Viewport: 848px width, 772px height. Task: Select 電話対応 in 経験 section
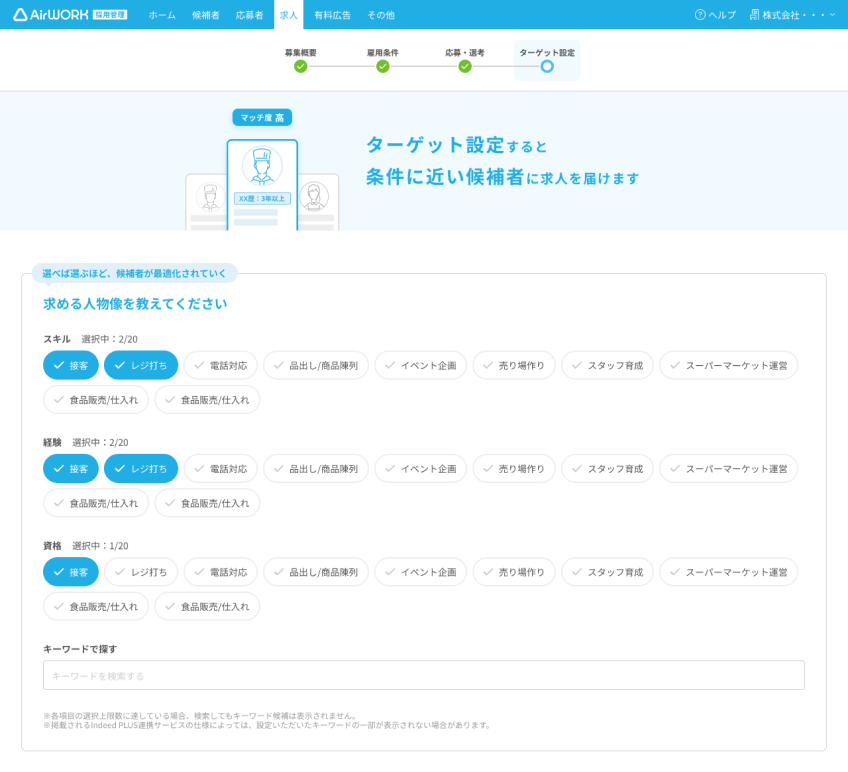point(221,469)
